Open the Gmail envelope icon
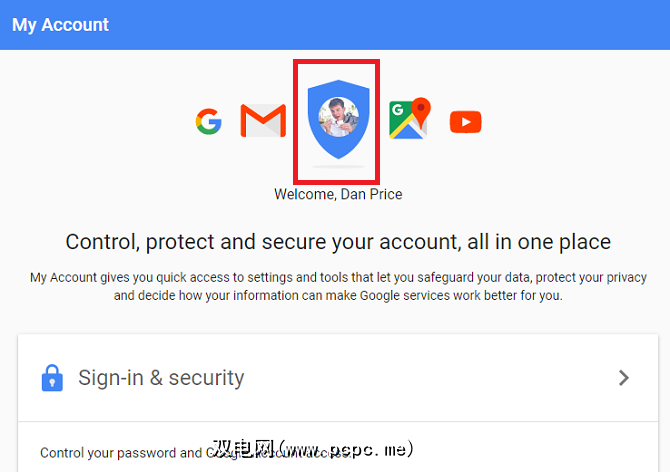The width and height of the screenshot is (670, 472). click(x=263, y=122)
